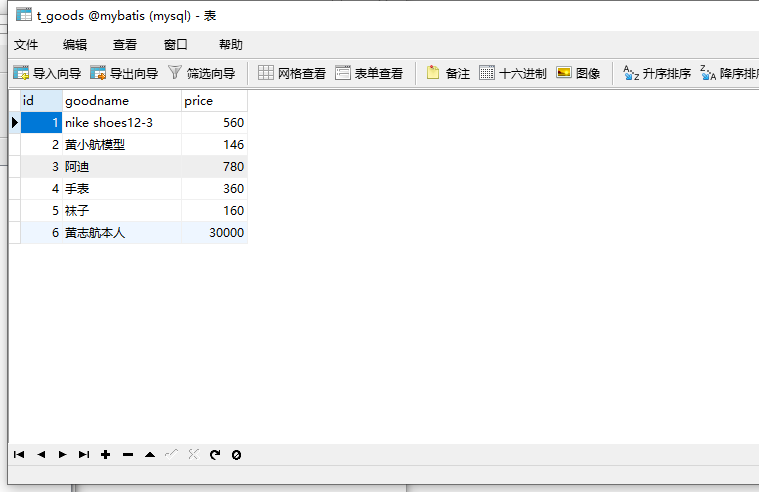
Task: Select the goodname cell '阿迪'
Action: pos(122,167)
